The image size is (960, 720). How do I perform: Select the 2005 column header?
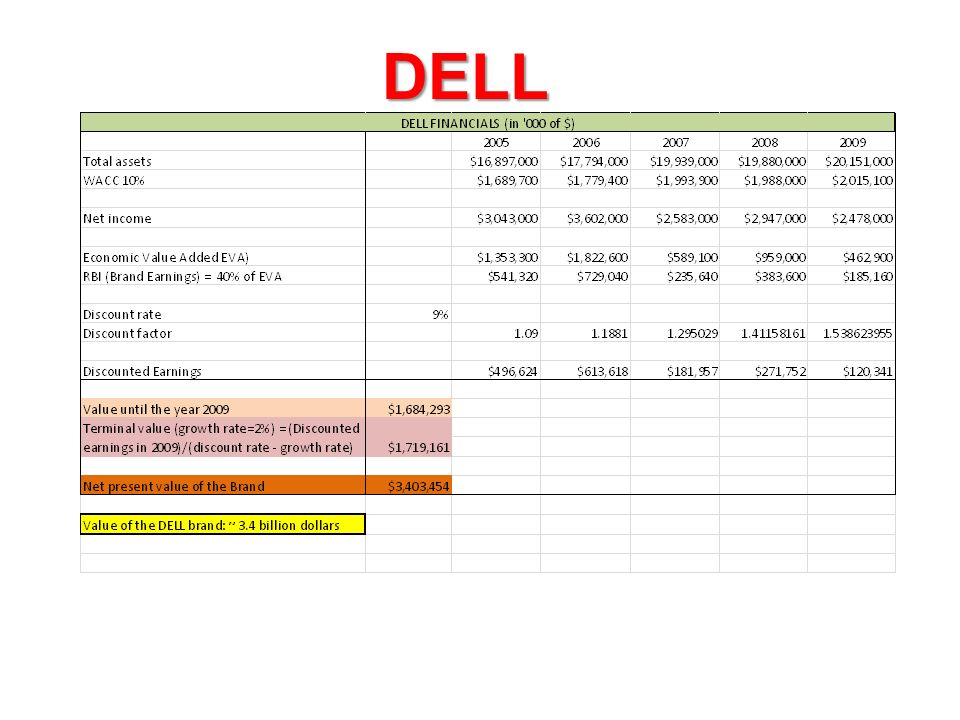pos(496,142)
